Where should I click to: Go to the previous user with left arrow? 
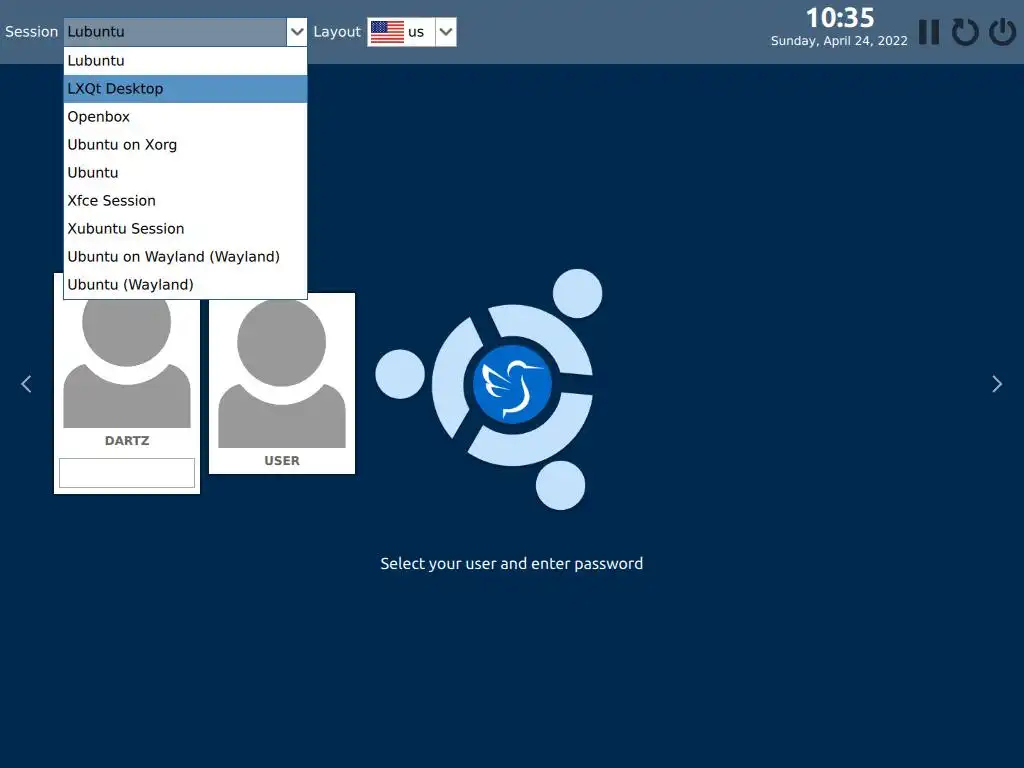(x=26, y=384)
